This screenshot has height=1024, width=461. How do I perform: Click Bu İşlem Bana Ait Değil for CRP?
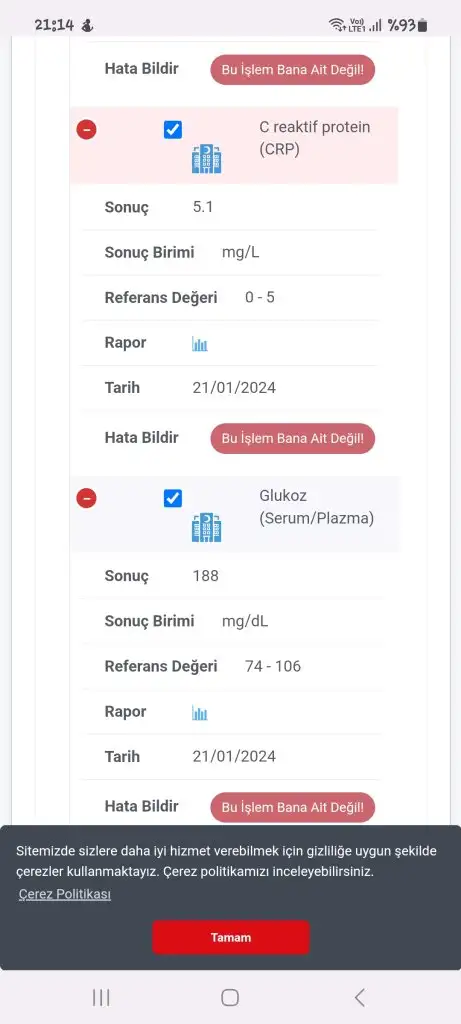point(293,438)
